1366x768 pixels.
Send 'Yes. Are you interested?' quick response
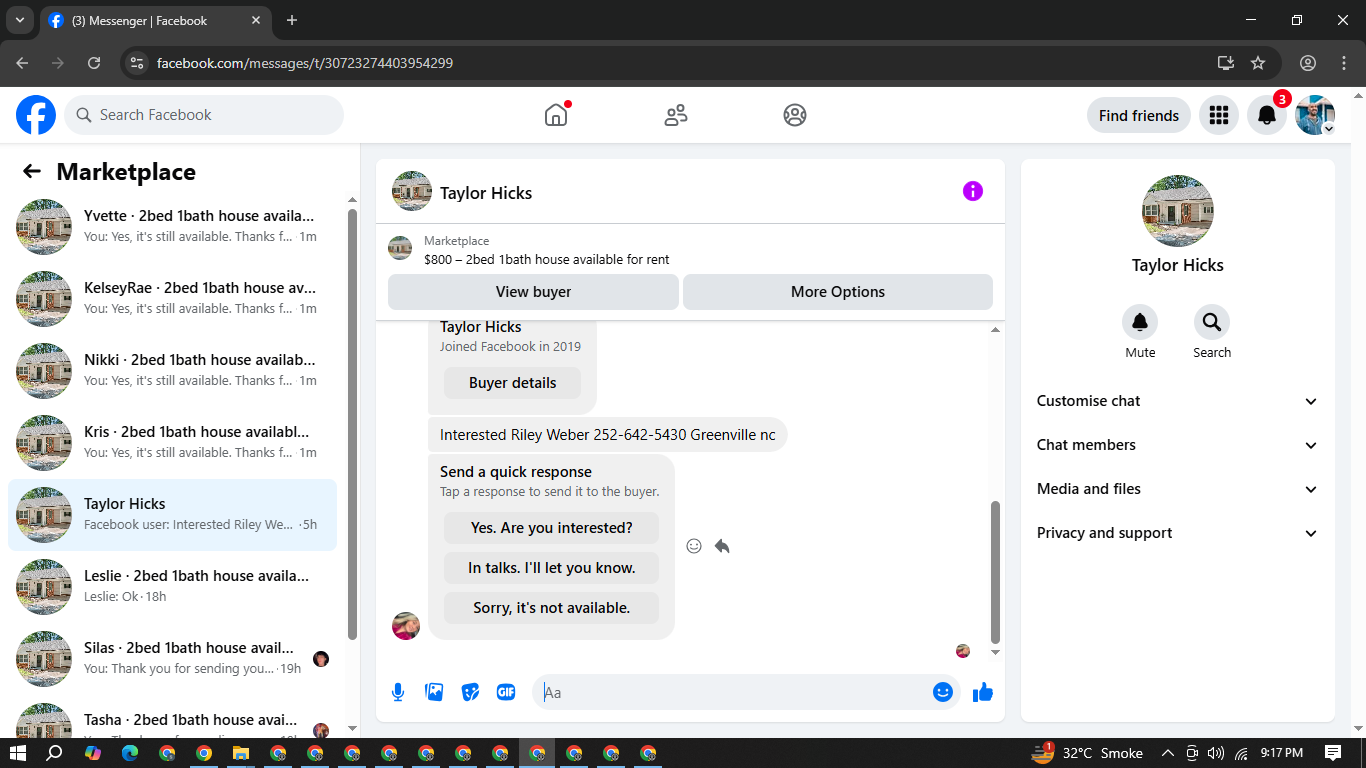pos(552,528)
